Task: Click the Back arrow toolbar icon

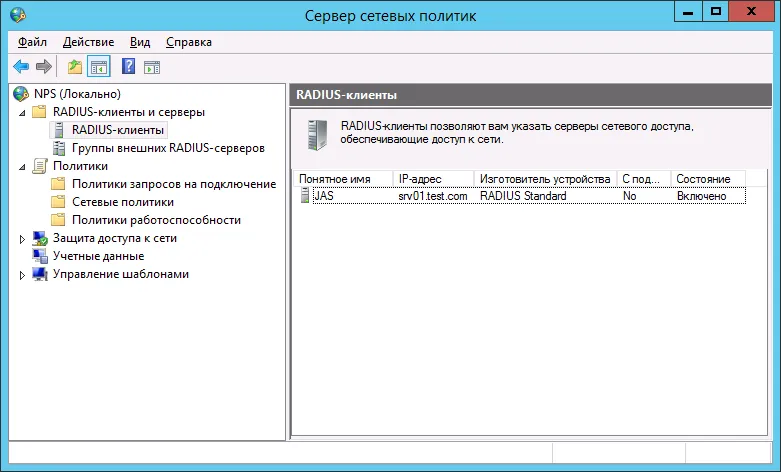Action: click(21, 66)
